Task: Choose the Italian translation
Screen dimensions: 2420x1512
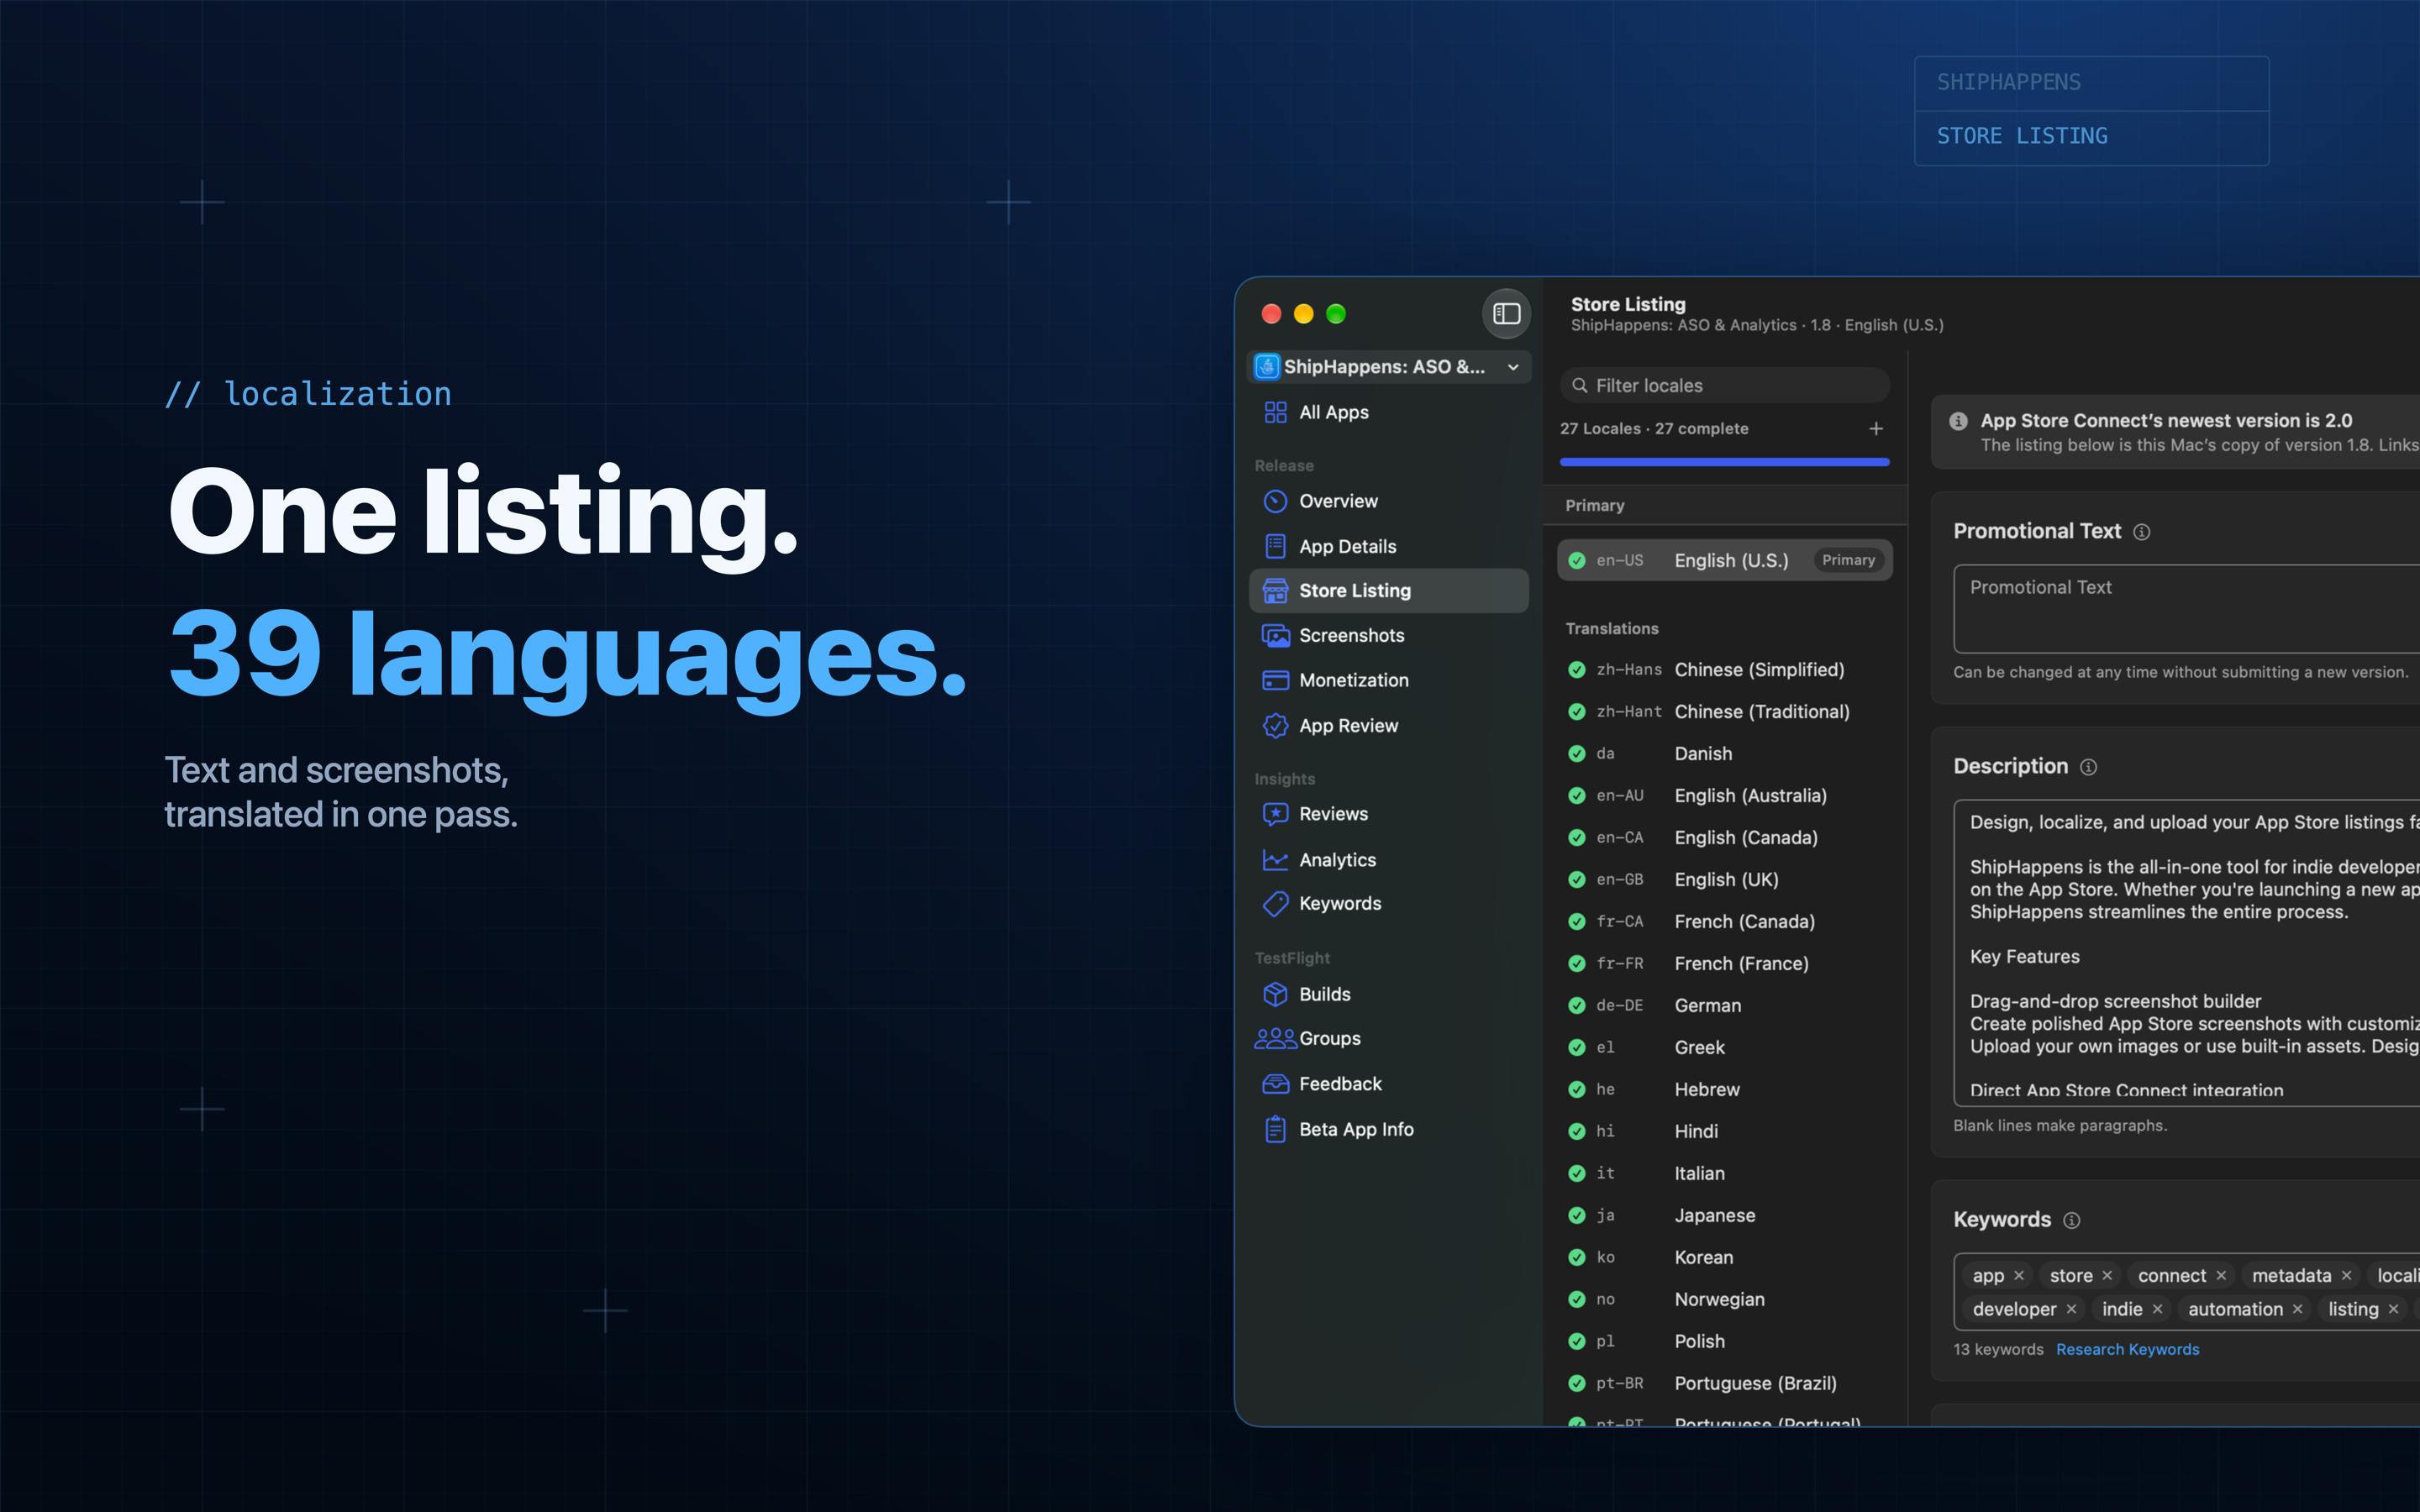Action: tap(1725, 1174)
